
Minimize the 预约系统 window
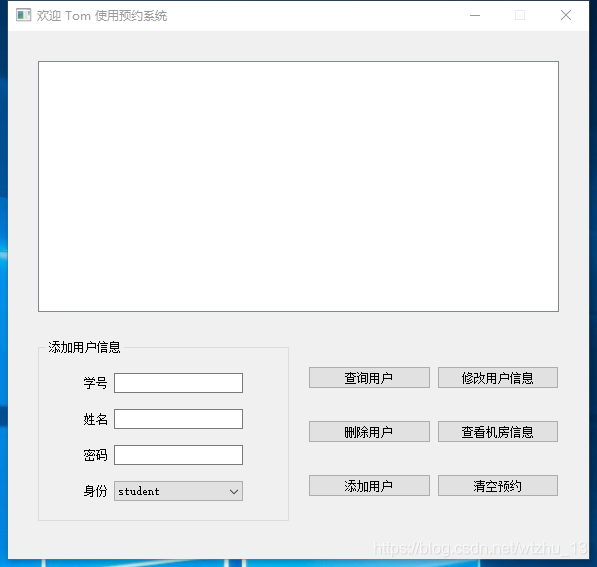(475, 16)
